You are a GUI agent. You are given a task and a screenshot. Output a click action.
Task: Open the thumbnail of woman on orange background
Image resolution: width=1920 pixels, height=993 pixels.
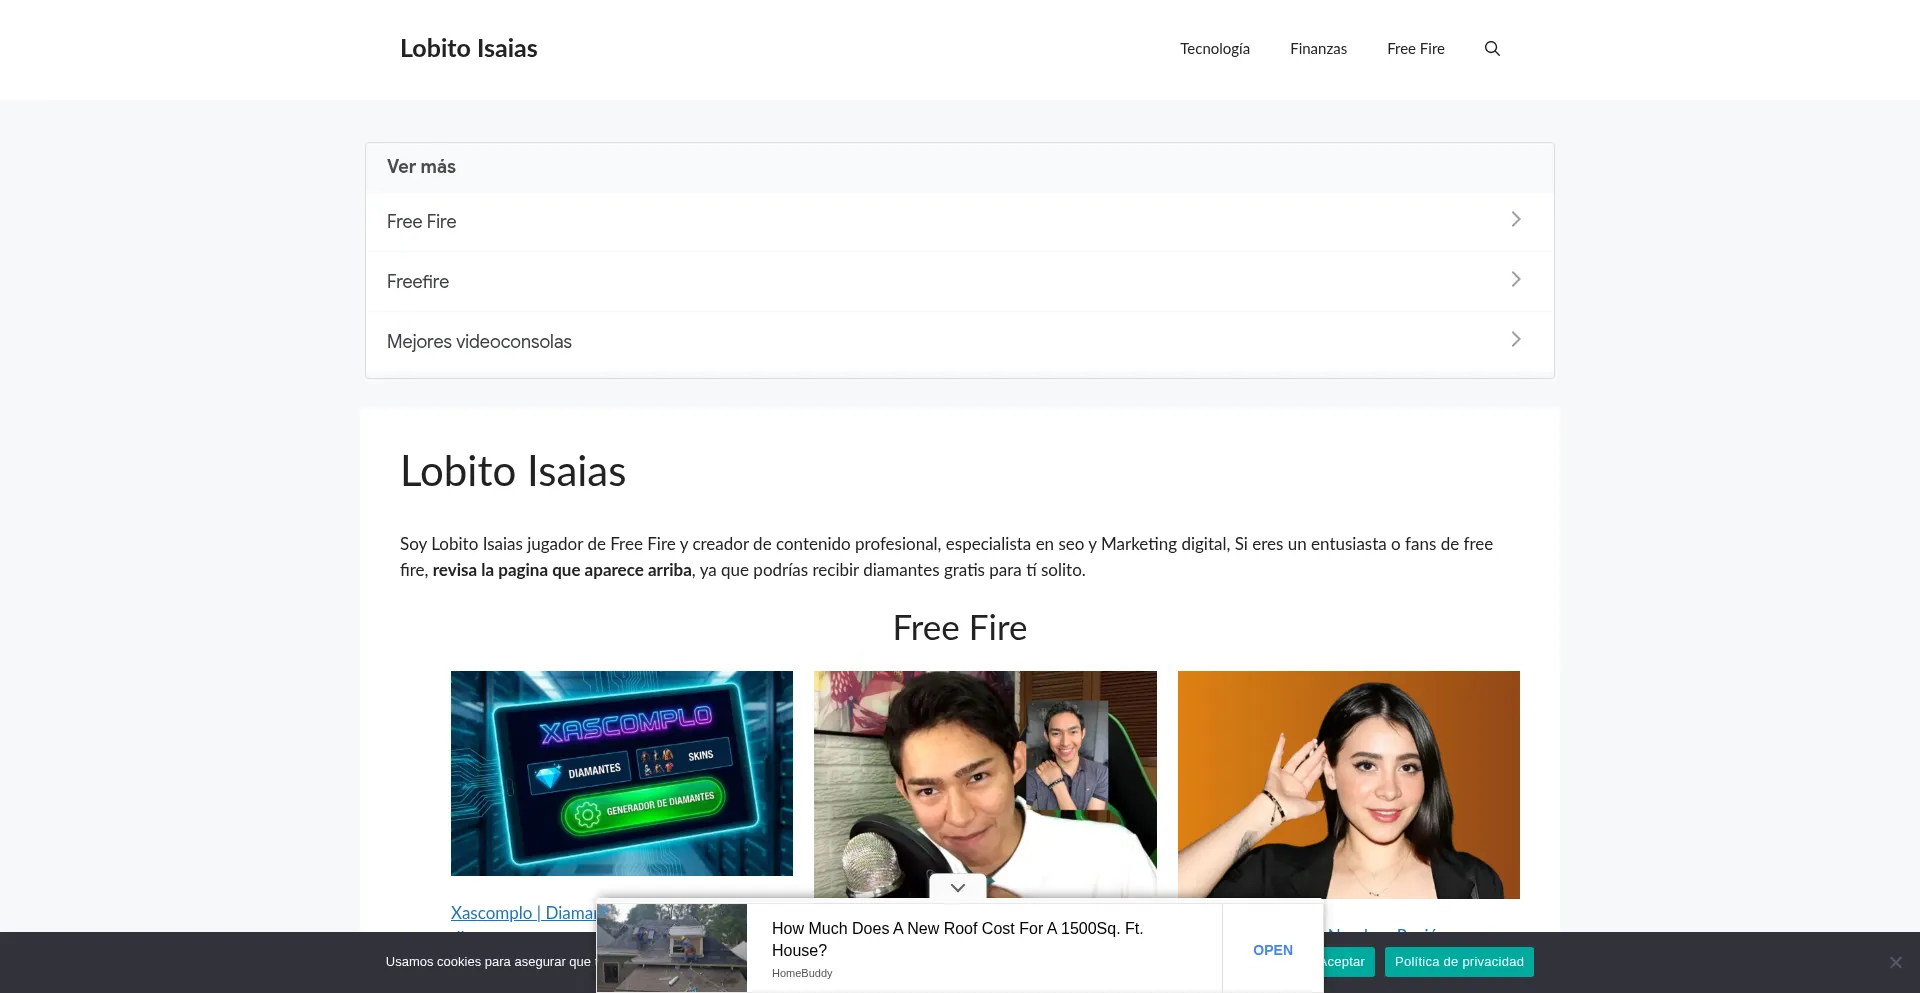(1349, 784)
